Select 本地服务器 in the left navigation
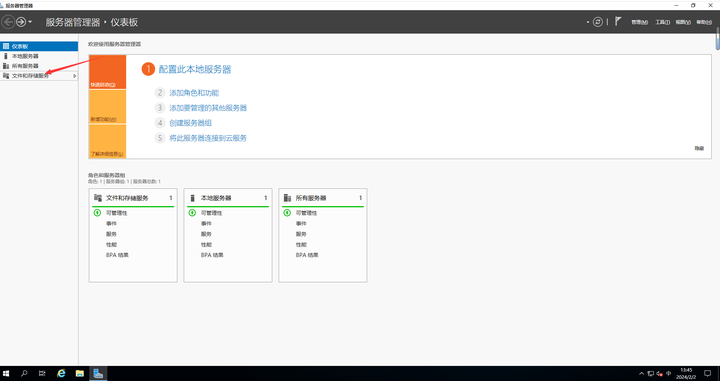The image size is (720, 381). [39, 56]
